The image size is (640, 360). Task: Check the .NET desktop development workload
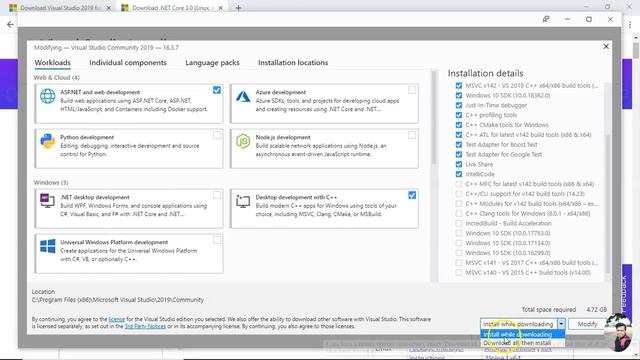tap(217, 195)
